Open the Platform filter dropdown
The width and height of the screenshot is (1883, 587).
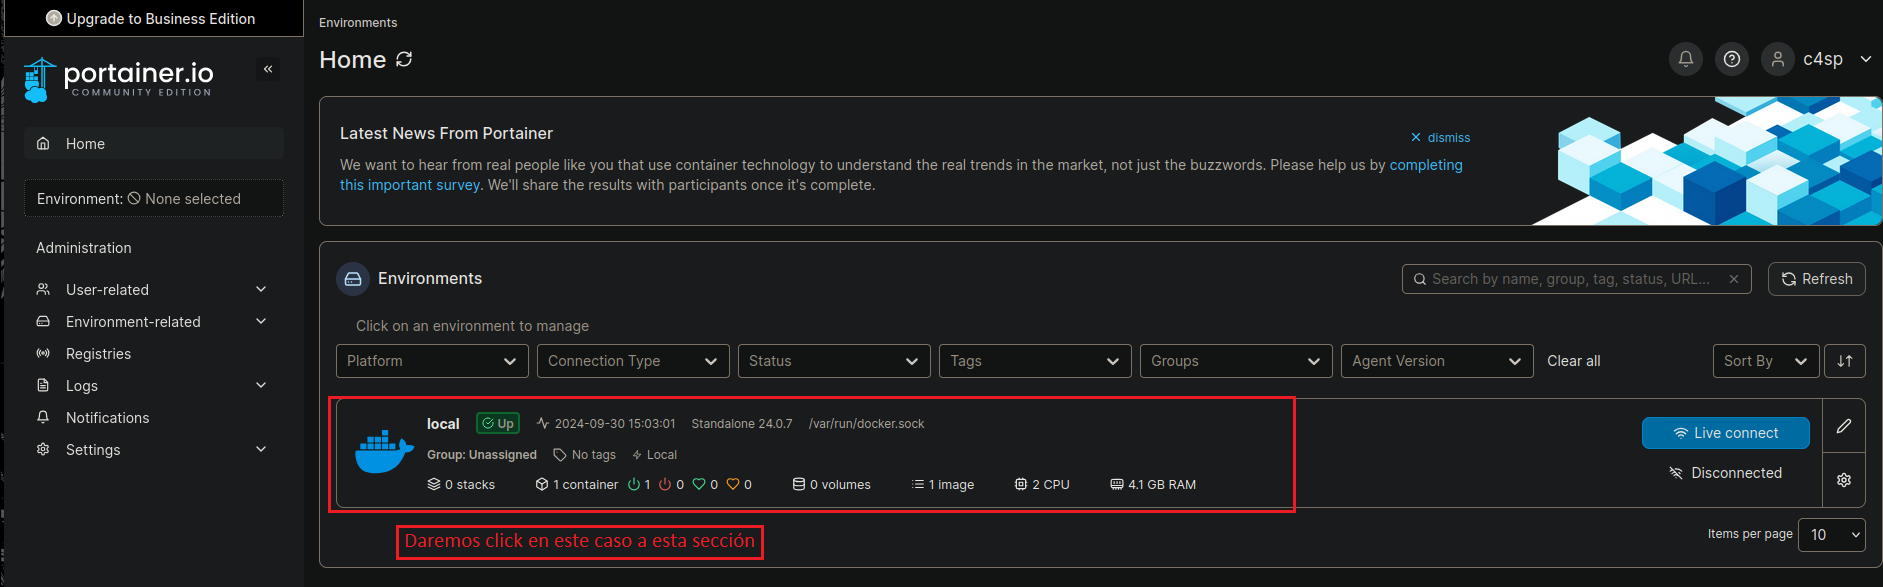[431, 361]
